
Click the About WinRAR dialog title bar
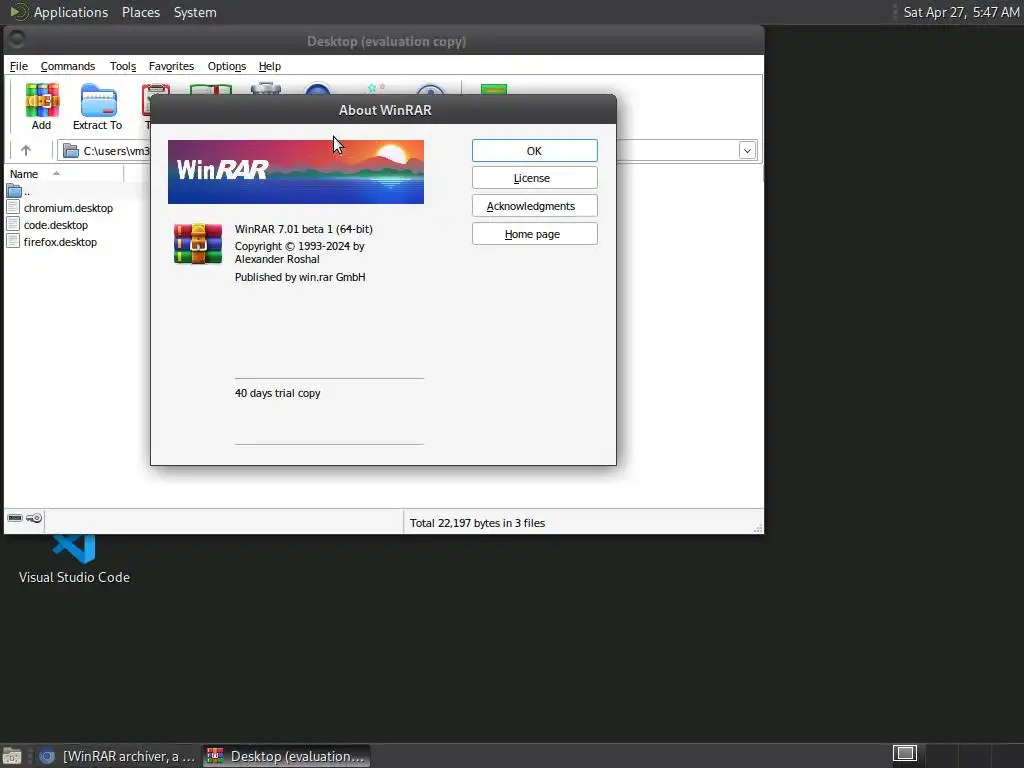pyautogui.click(x=384, y=110)
